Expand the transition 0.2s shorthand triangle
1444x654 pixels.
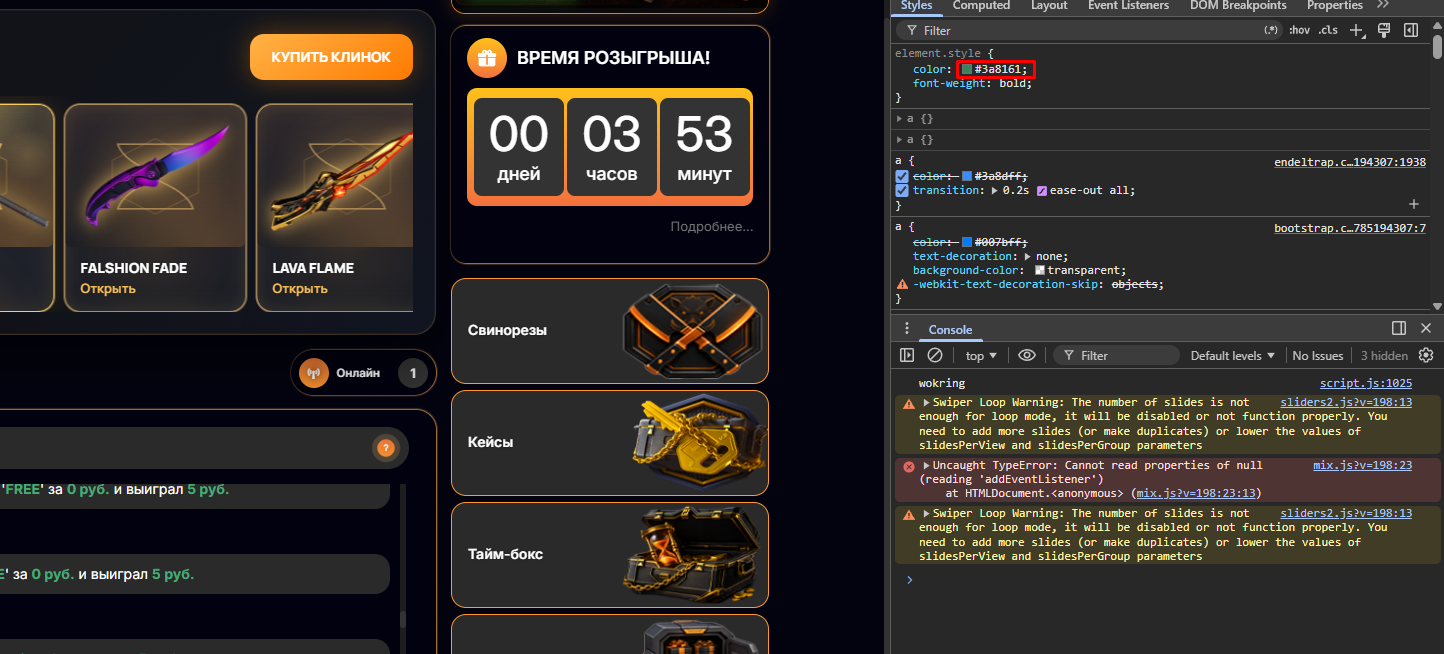[994, 190]
